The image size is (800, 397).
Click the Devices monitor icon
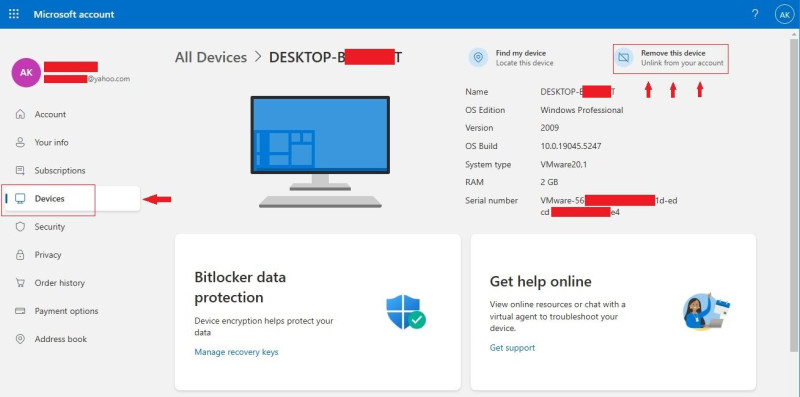point(20,198)
